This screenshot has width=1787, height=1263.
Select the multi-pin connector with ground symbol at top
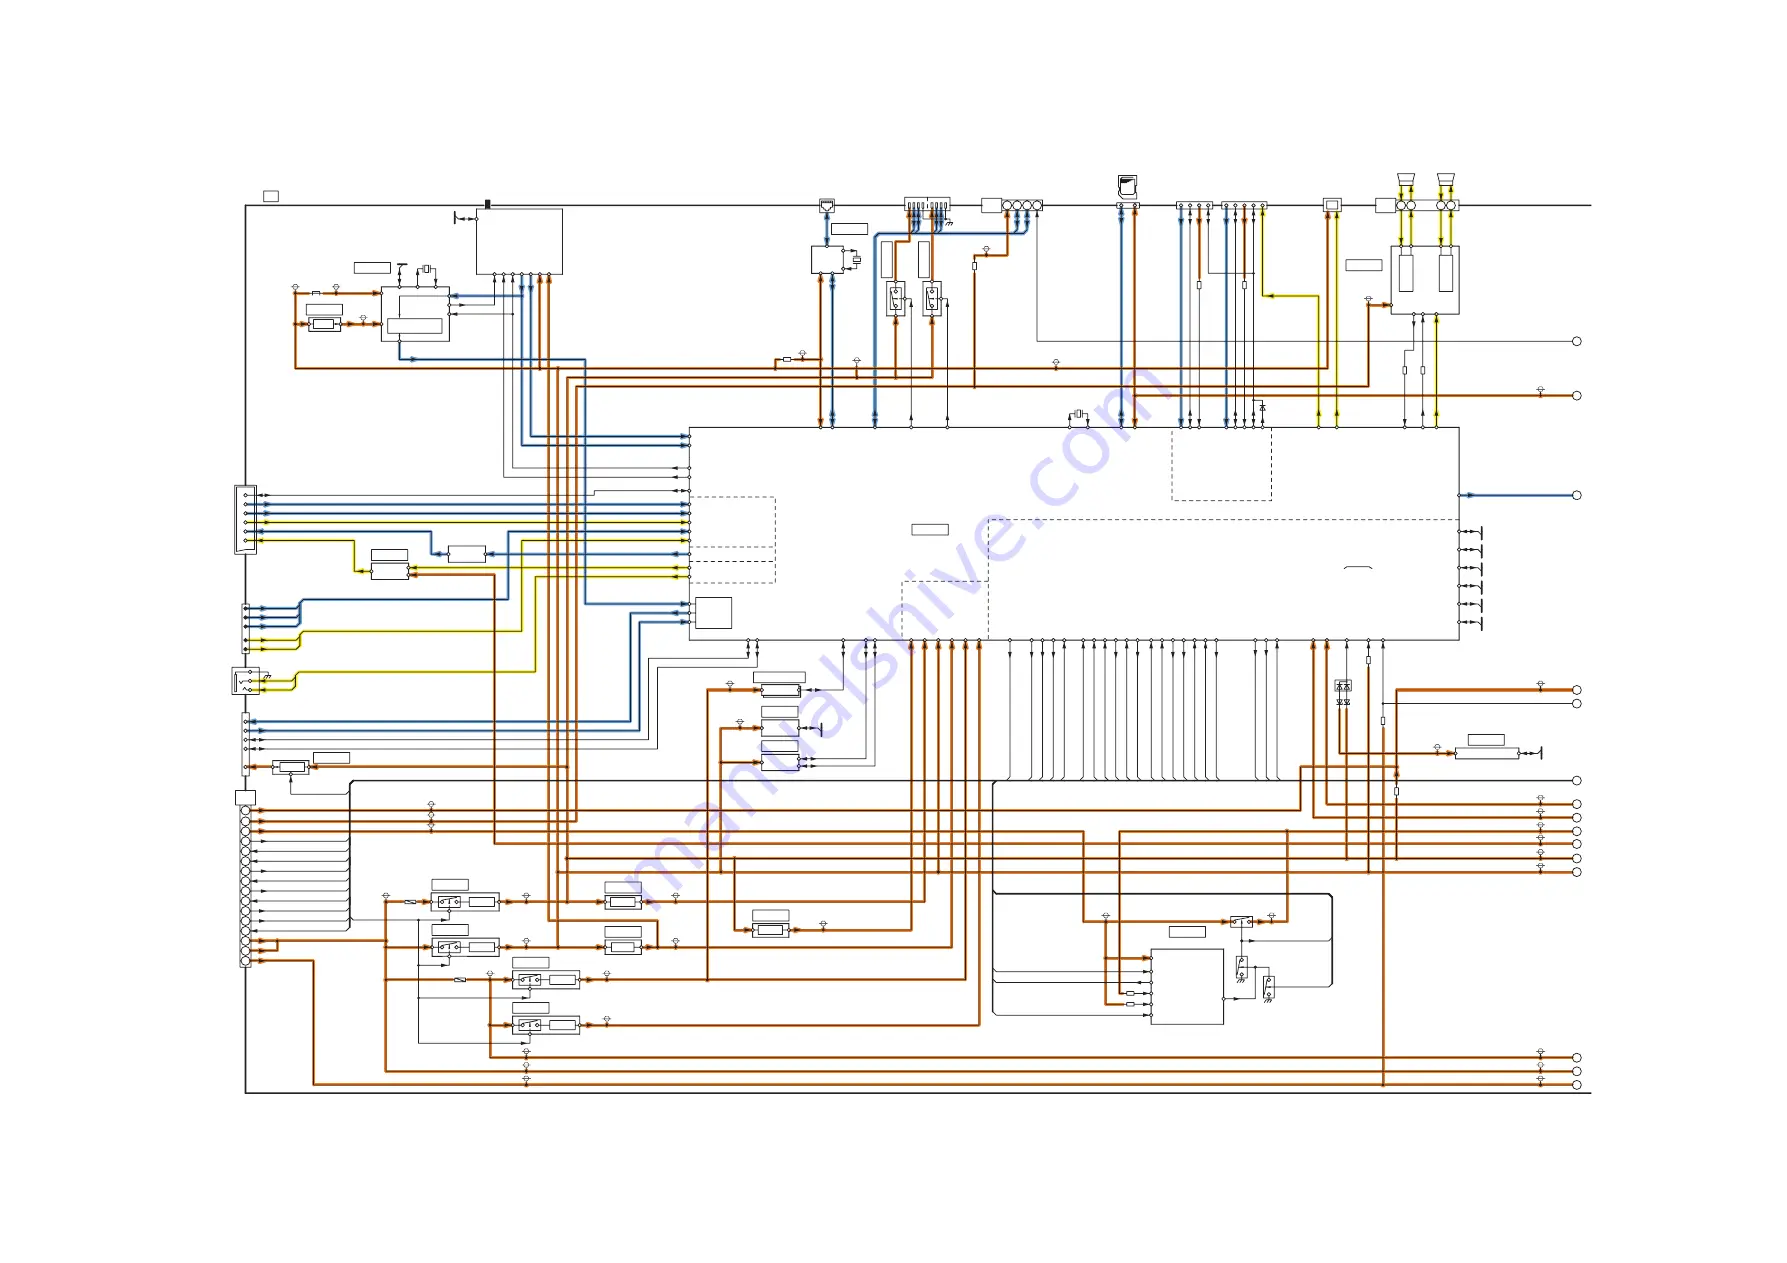pyautogui.click(x=927, y=205)
